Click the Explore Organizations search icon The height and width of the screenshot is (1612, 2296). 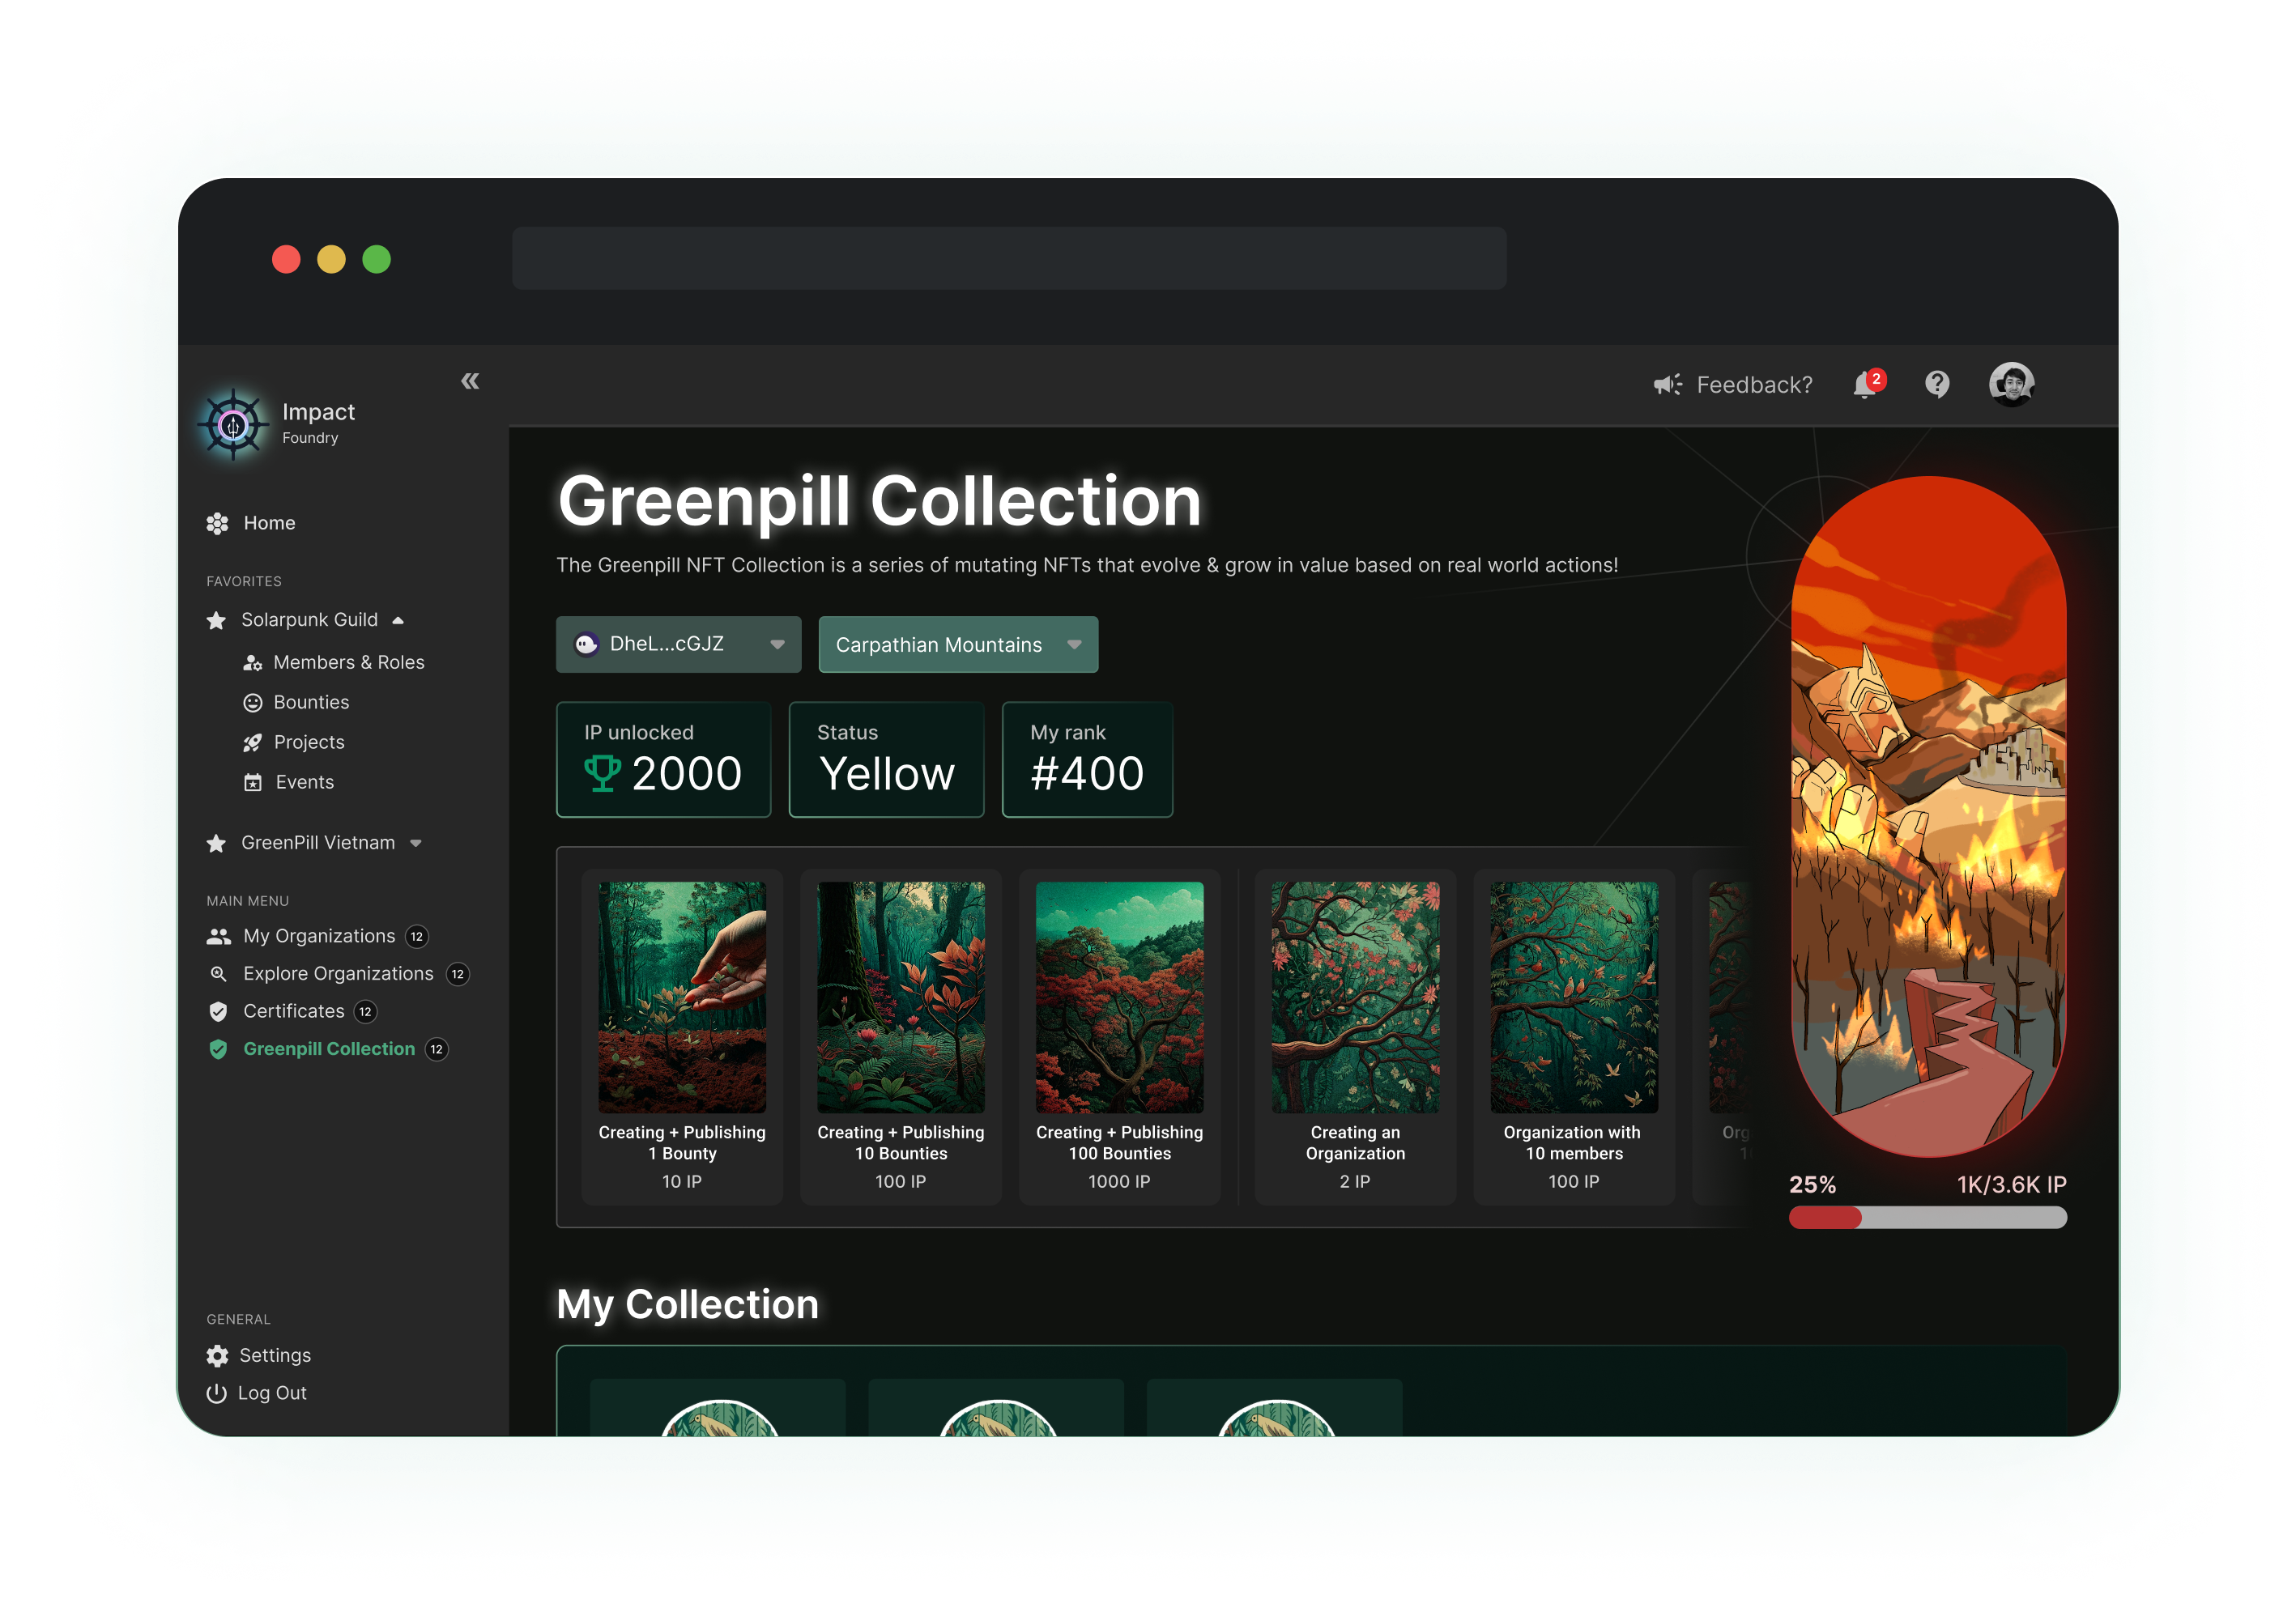218,974
